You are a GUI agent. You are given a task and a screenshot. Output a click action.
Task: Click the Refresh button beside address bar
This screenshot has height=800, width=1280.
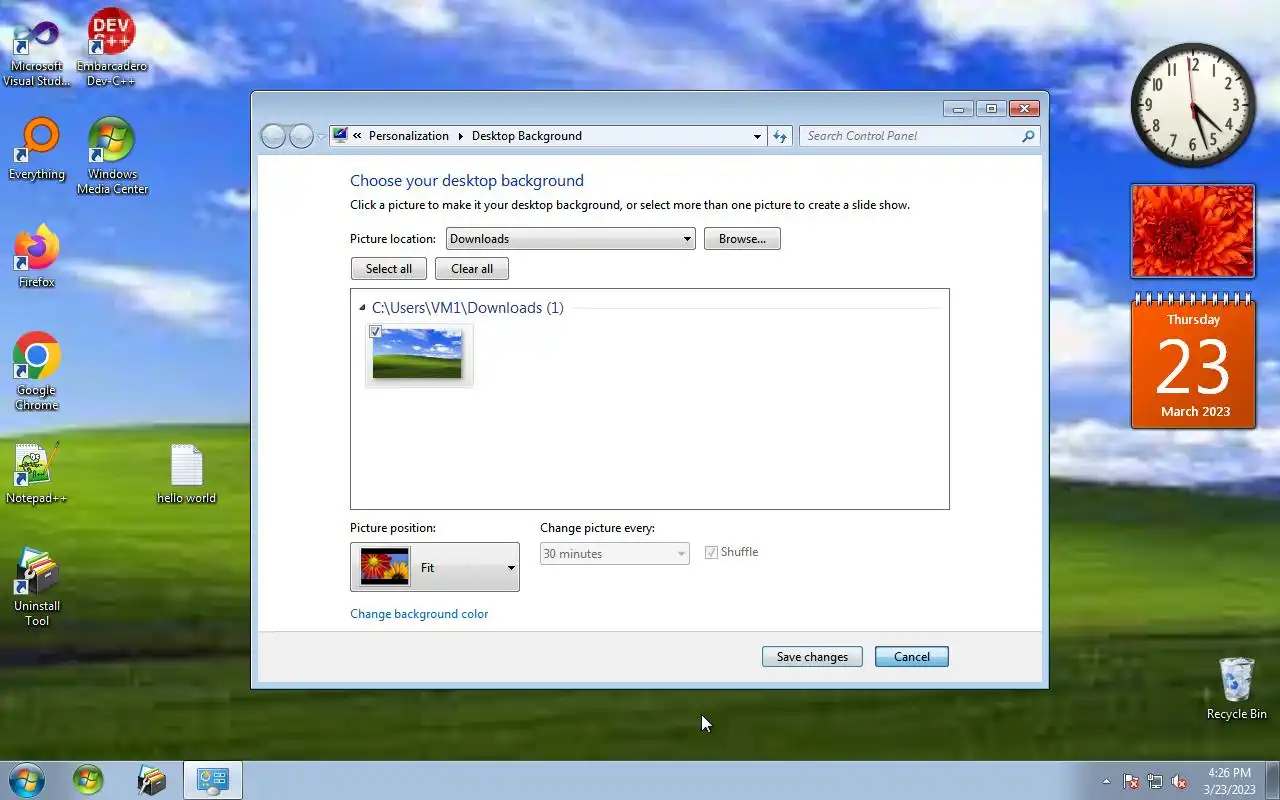(781, 136)
